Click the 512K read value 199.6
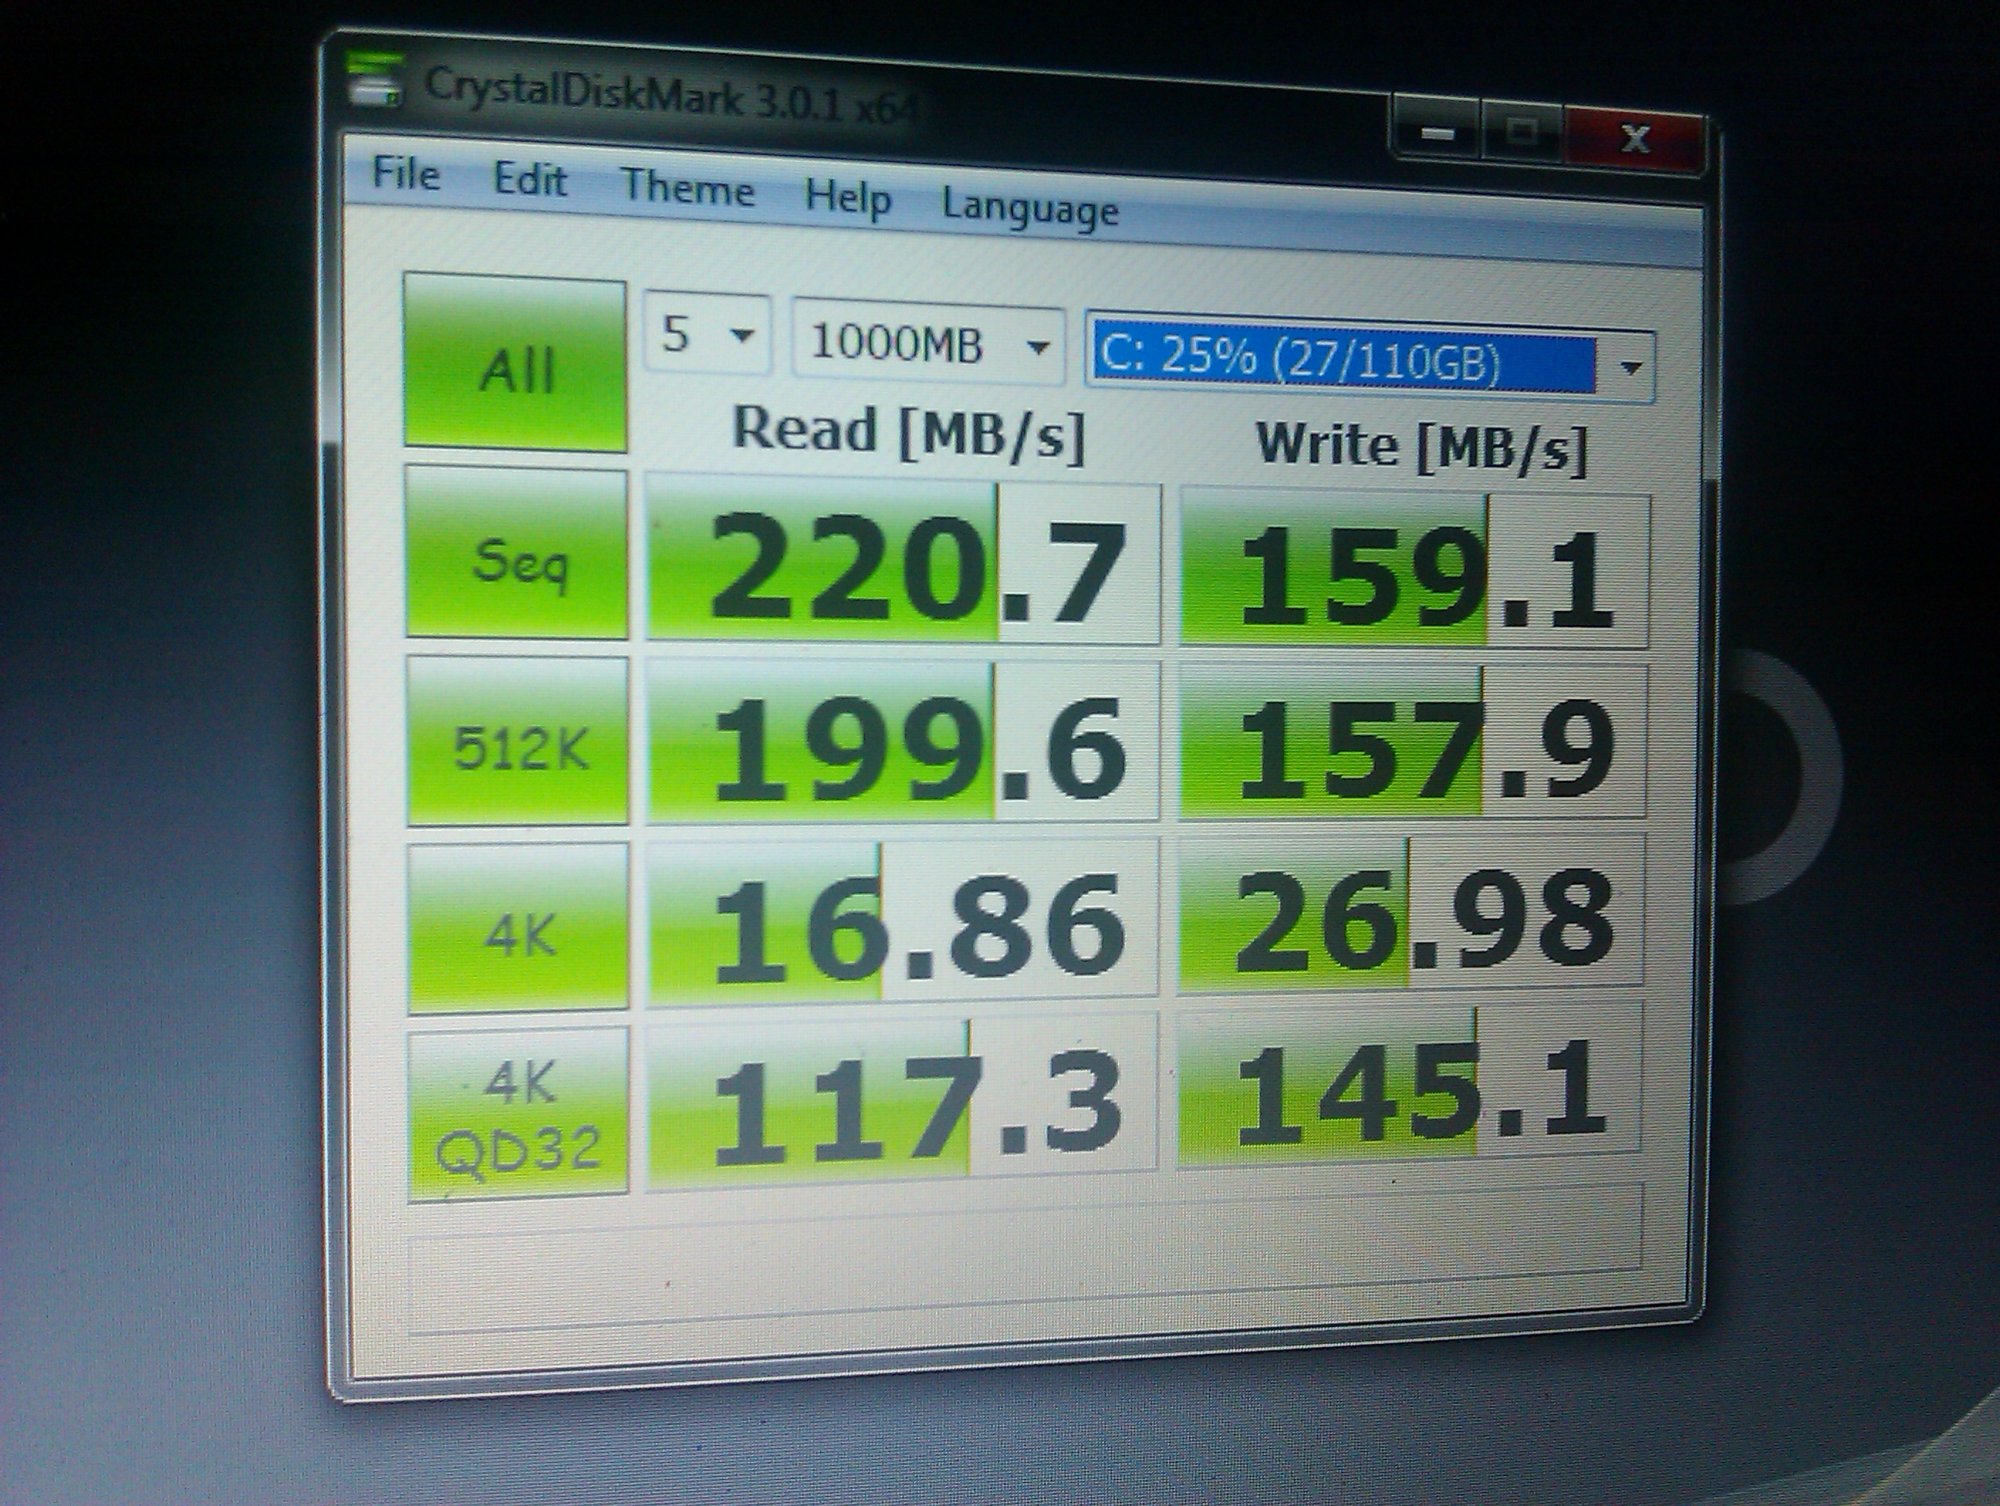This screenshot has height=1506, width=2000. 903,742
